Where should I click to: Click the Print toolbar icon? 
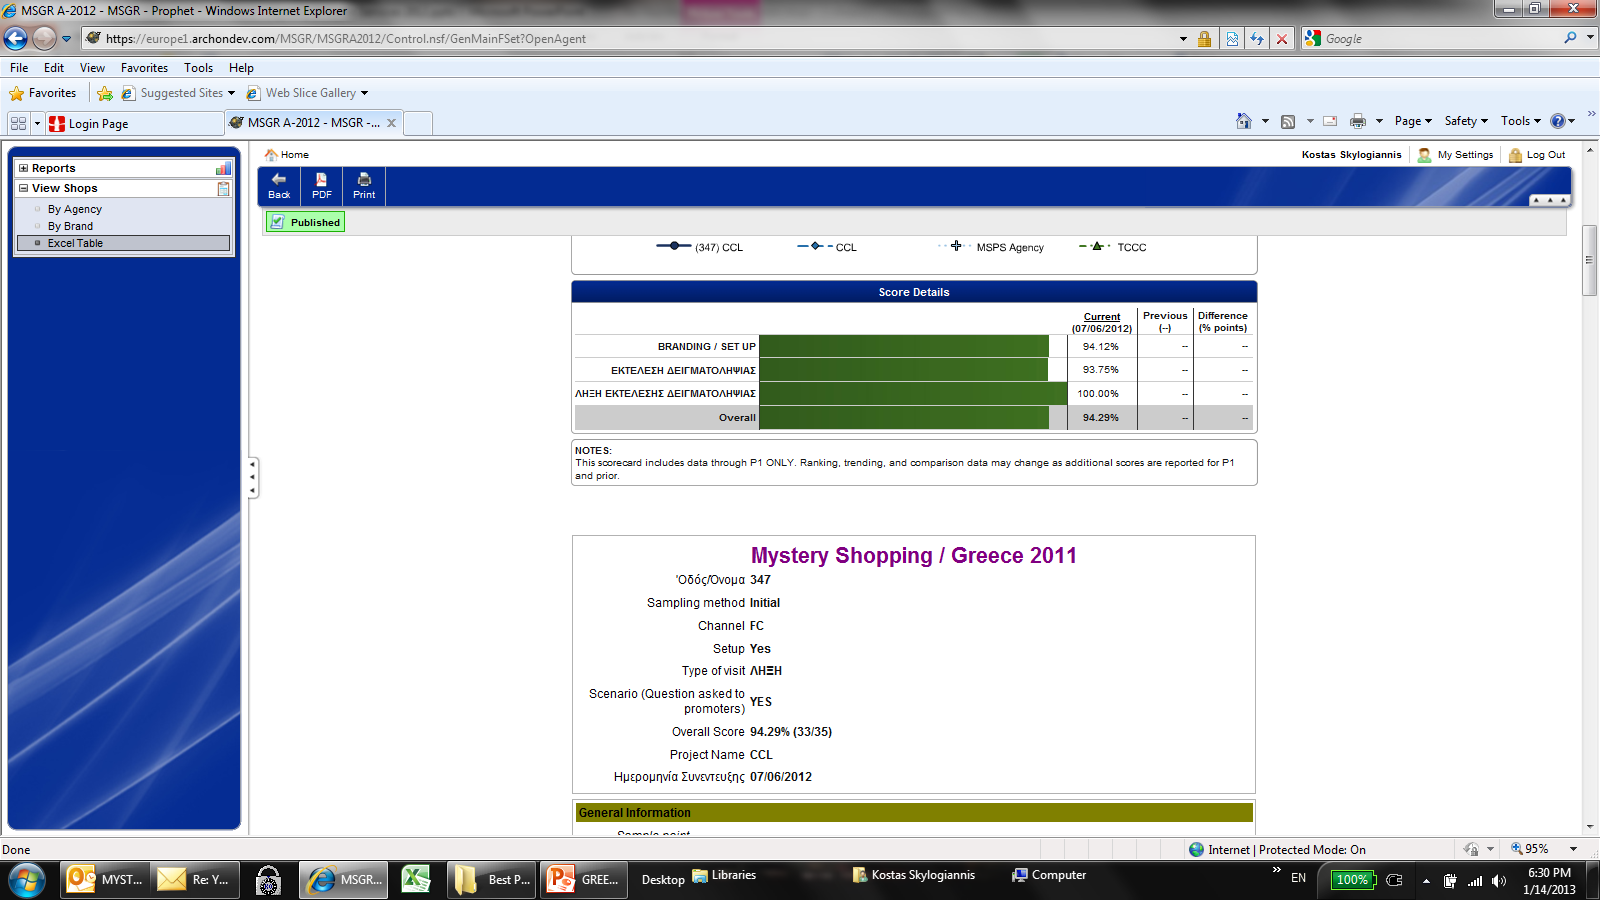364,186
